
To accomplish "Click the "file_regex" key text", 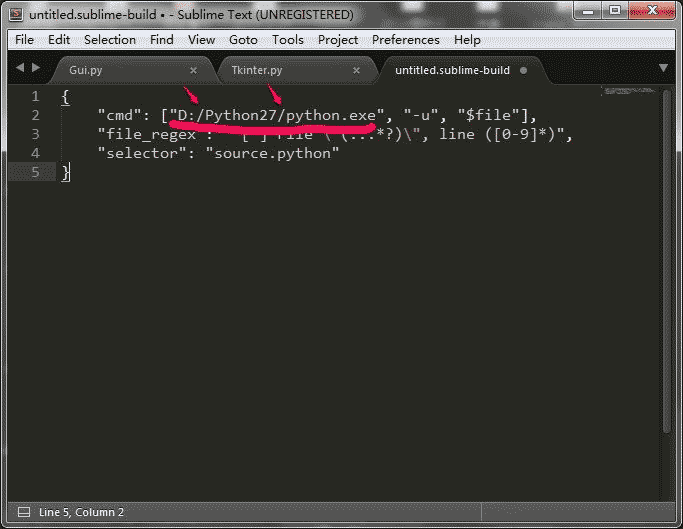I will point(151,134).
